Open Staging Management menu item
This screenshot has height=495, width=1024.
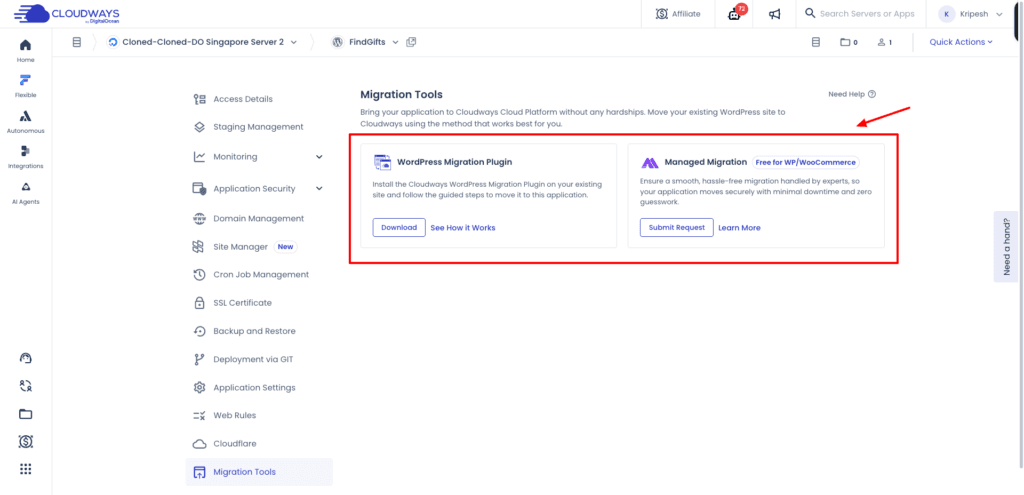[x=259, y=127]
